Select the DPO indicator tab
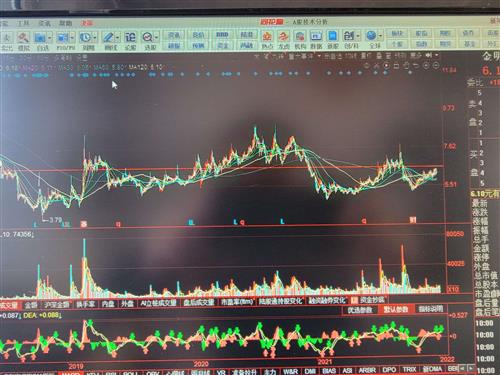The image size is (500, 375). coord(389,370)
